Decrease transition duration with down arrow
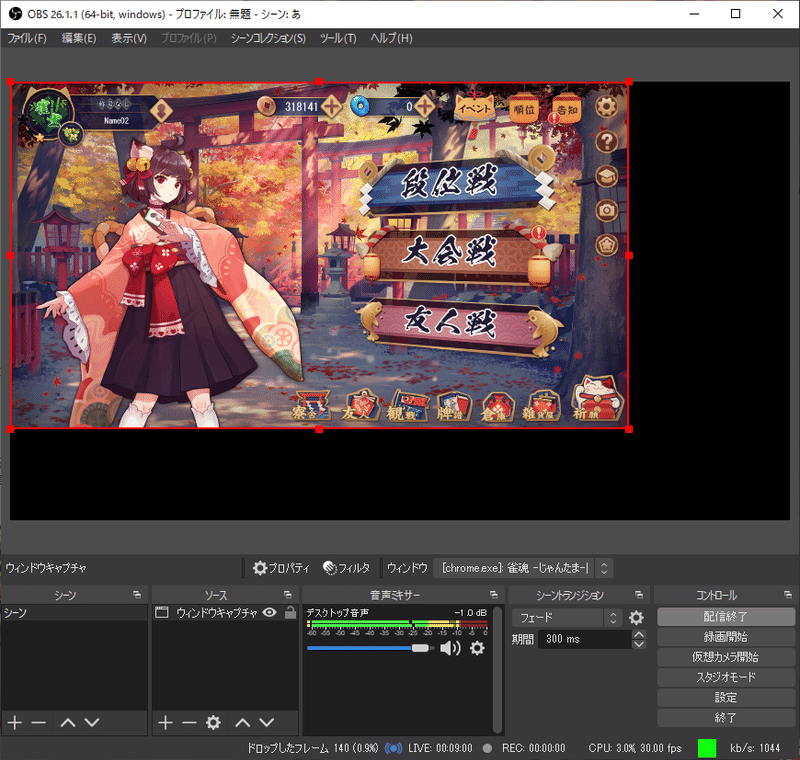Viewport: 800px width, 760px height. click(639, 644)
